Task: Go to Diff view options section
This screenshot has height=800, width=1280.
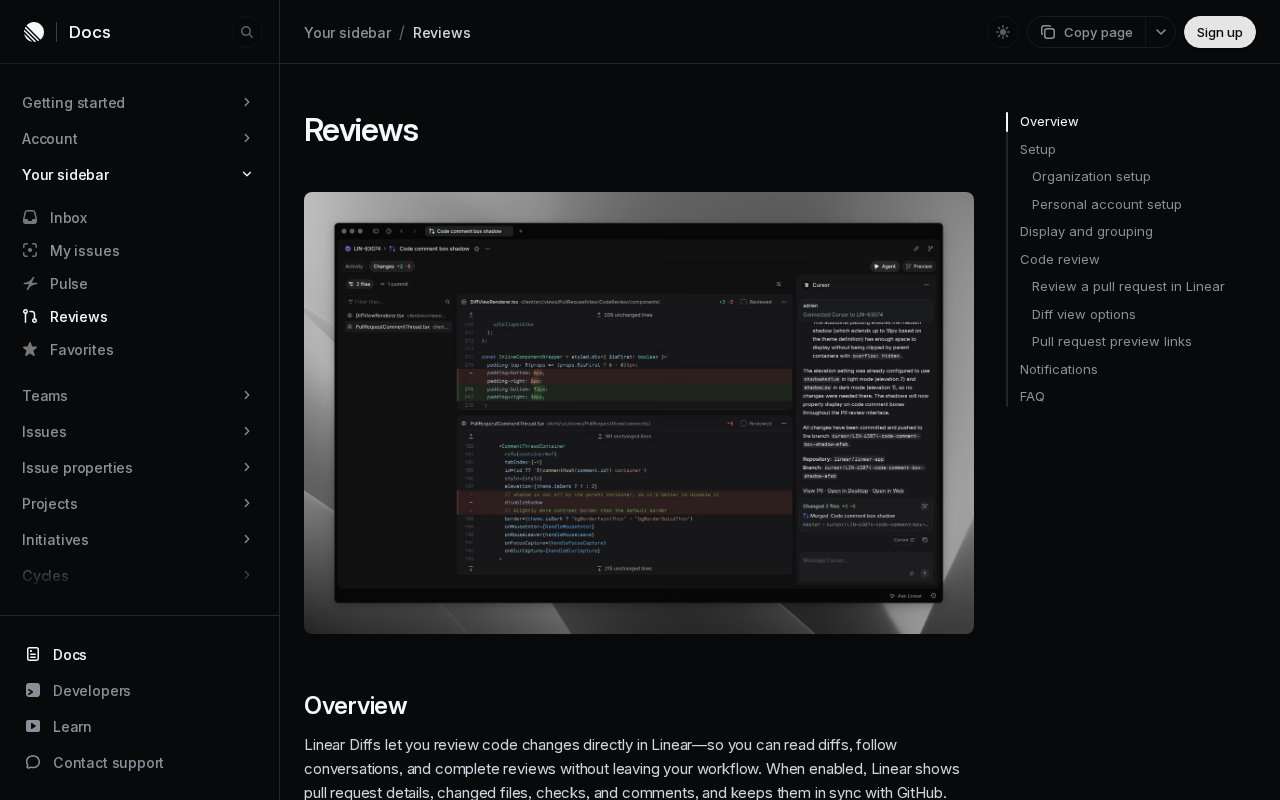Action: click(x=1084, y=314)
